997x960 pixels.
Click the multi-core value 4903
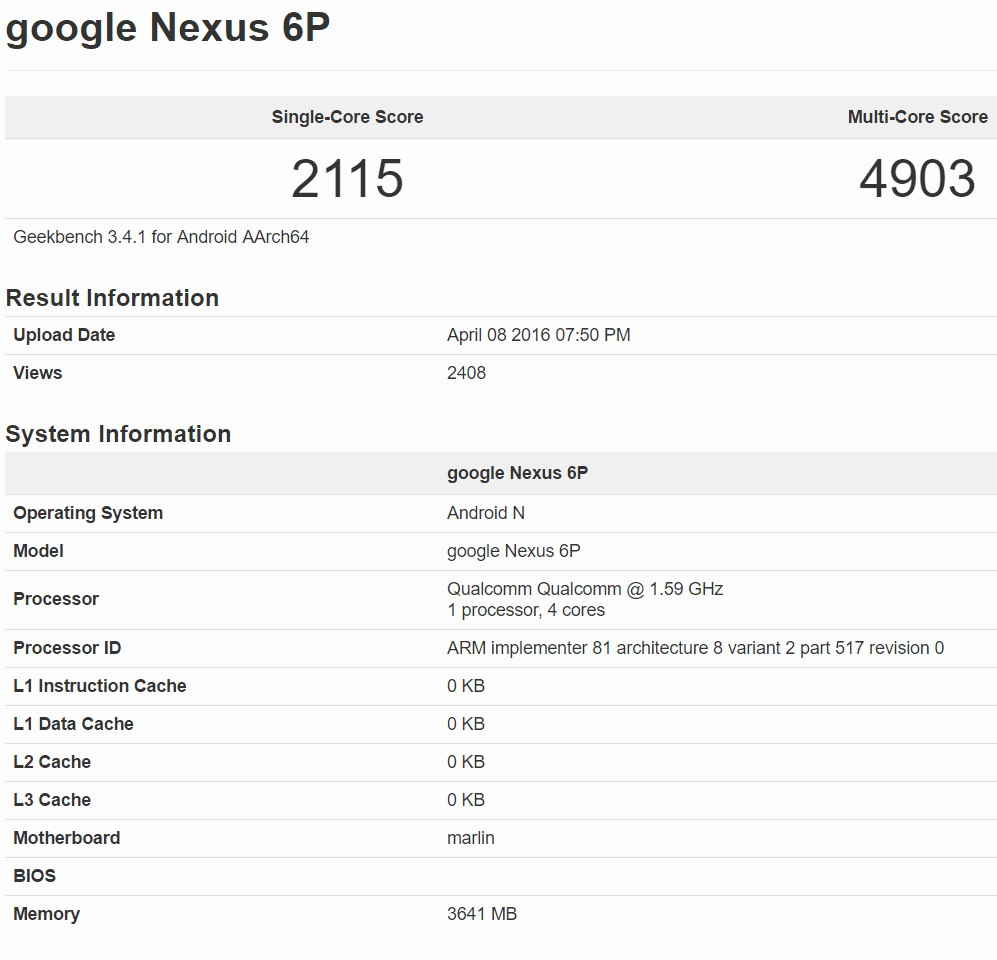click(918, 179)
